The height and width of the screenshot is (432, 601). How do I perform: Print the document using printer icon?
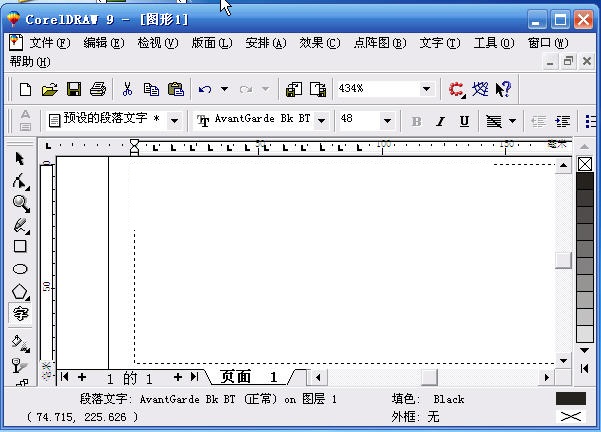[98, 89]
